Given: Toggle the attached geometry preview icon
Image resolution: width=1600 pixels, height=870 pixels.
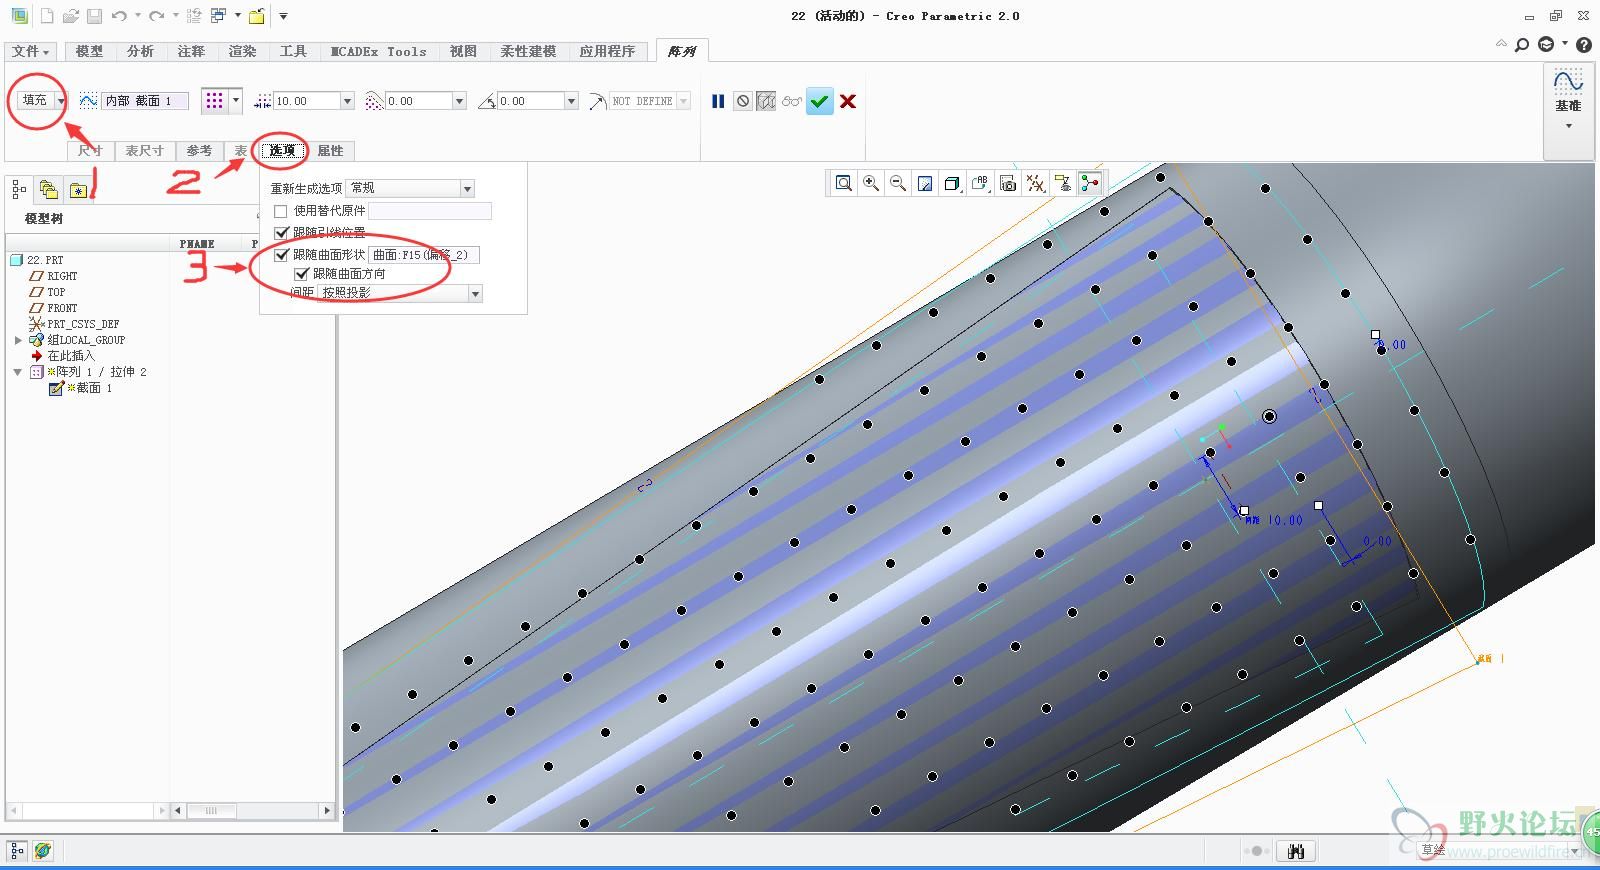Looking at the screenshot, I should [766, 101].
